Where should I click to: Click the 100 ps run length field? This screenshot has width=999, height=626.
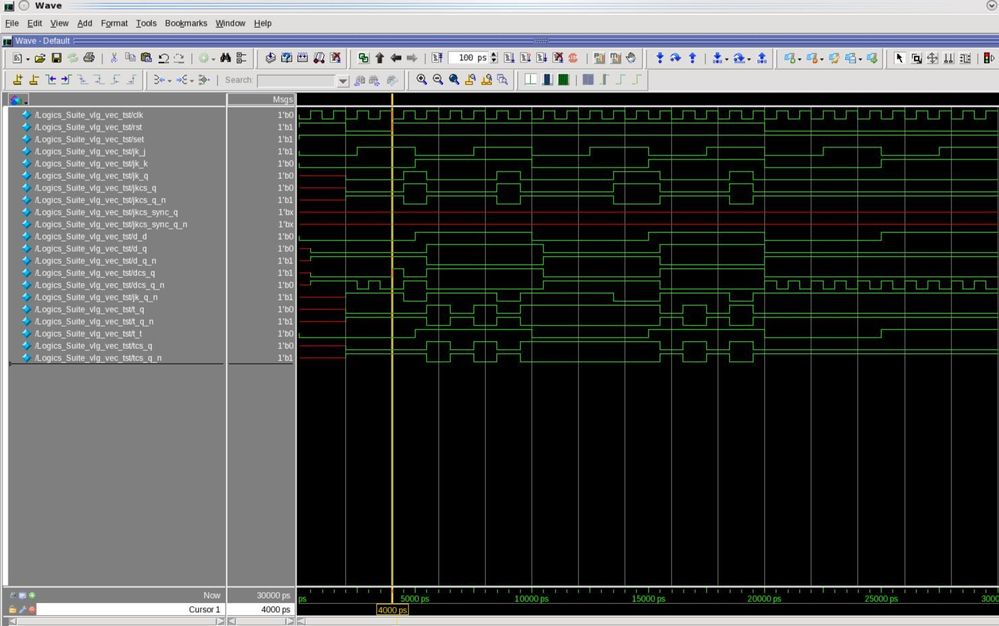point(467,58)
